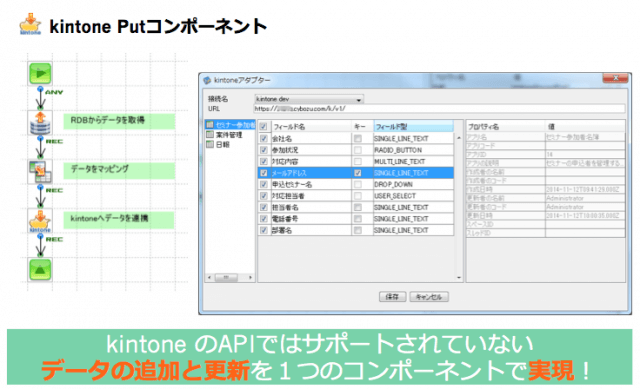Viewport: 640px width, 389px height.
Task: Click the 日報 app table icon
Action: (x=210, y=144)
